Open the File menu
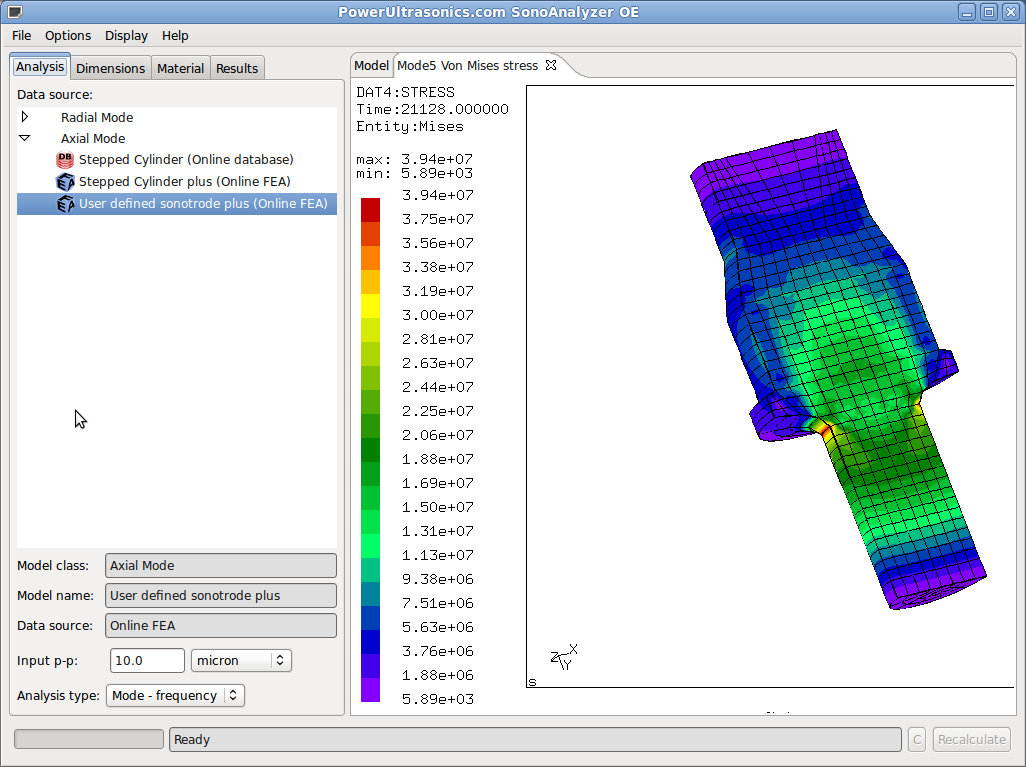 point(22,35)
